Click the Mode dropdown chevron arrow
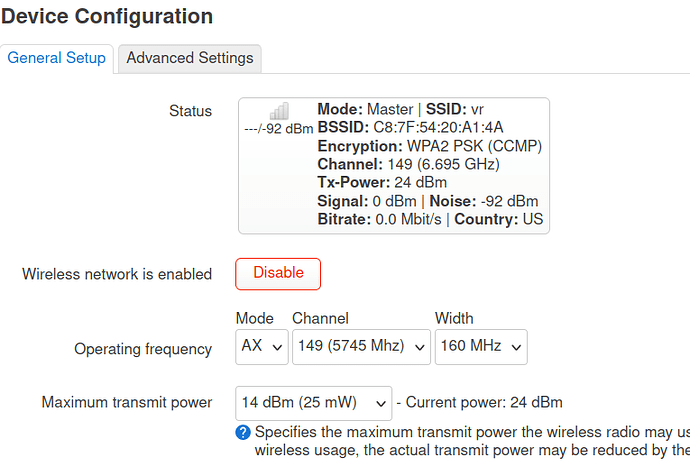Image resolution: width=690 pixels, height=476 pixels. click(x=277, y=348)
